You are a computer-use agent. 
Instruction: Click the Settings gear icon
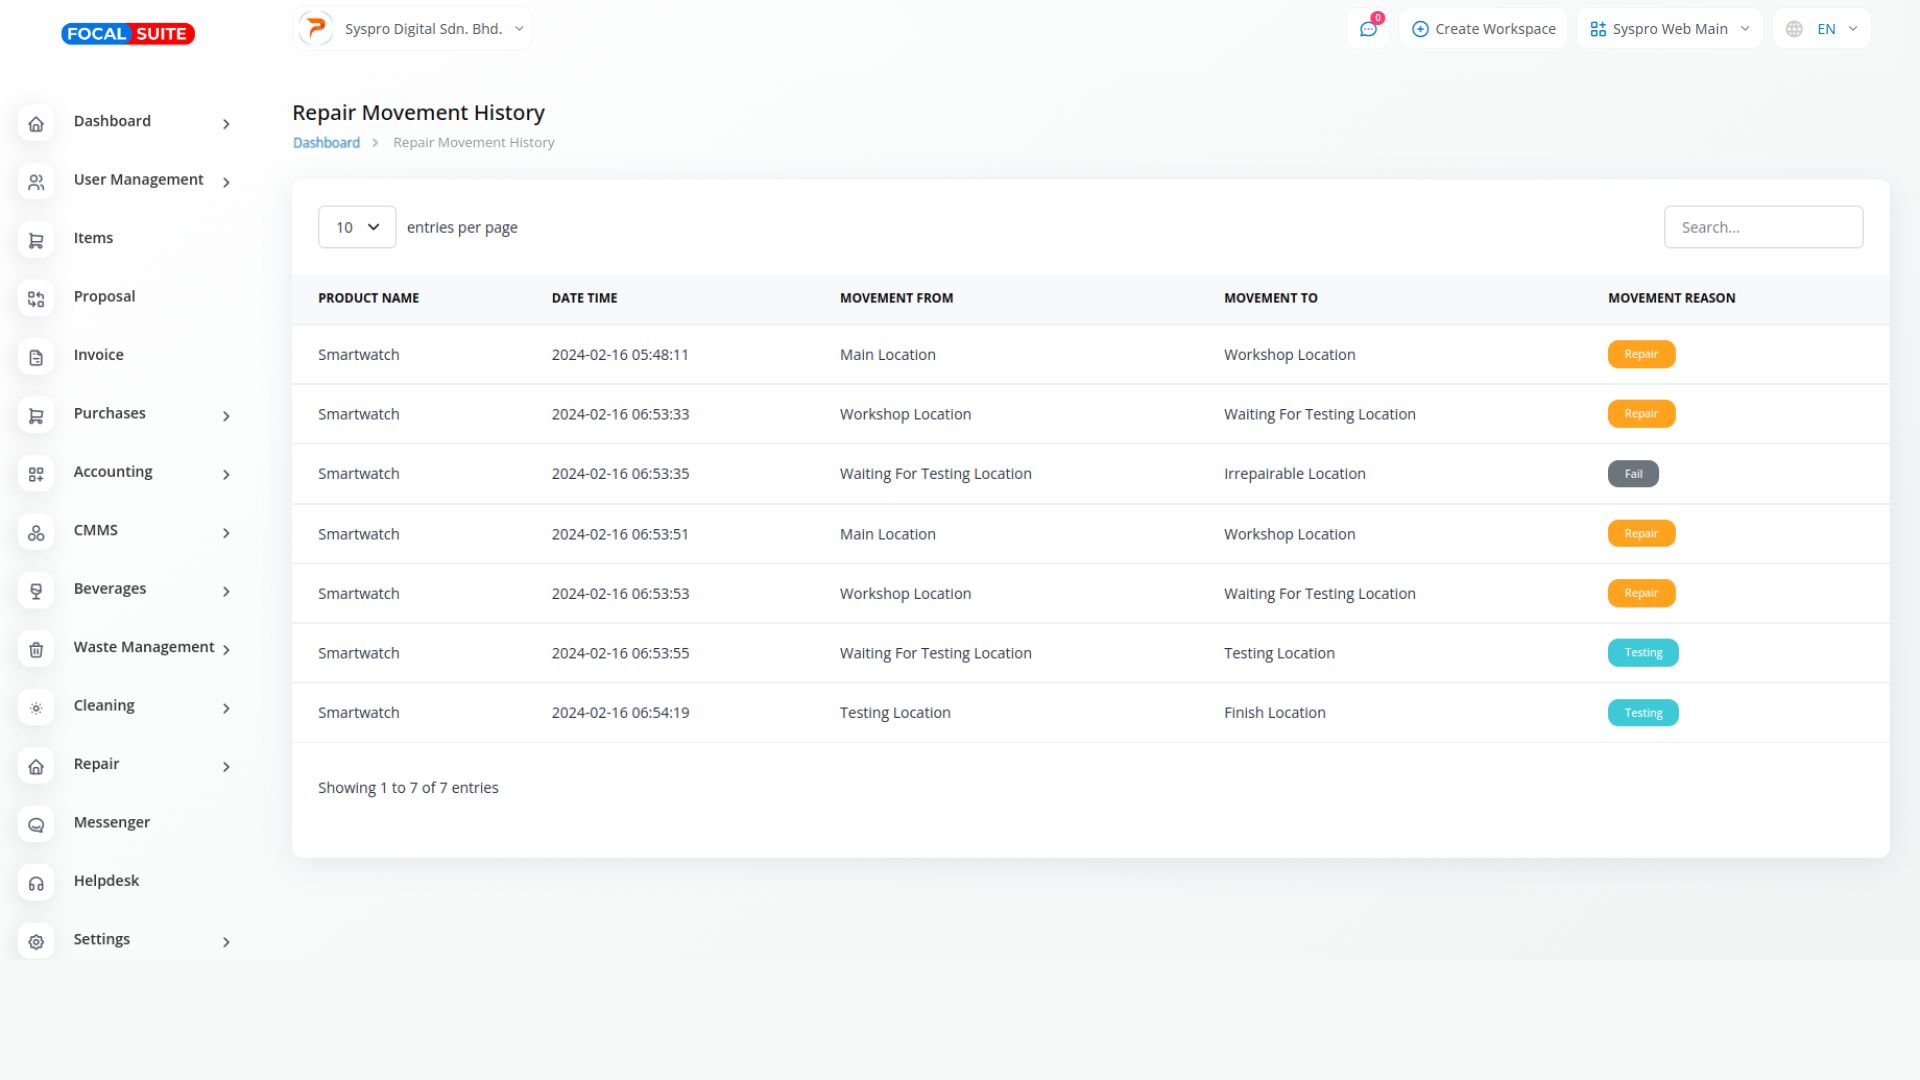(36, 942)
